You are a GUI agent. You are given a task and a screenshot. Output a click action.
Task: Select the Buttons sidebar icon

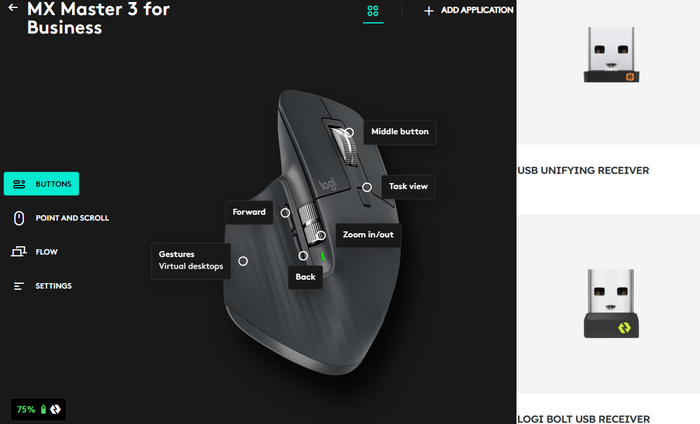pyautogui.click(x=19, y=184)
